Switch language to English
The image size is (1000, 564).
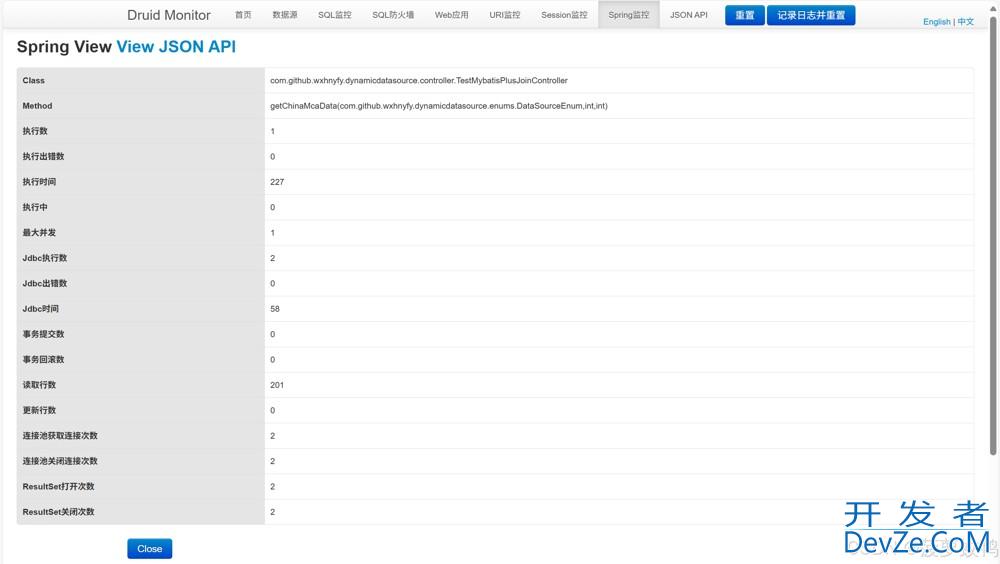(936, 22)
